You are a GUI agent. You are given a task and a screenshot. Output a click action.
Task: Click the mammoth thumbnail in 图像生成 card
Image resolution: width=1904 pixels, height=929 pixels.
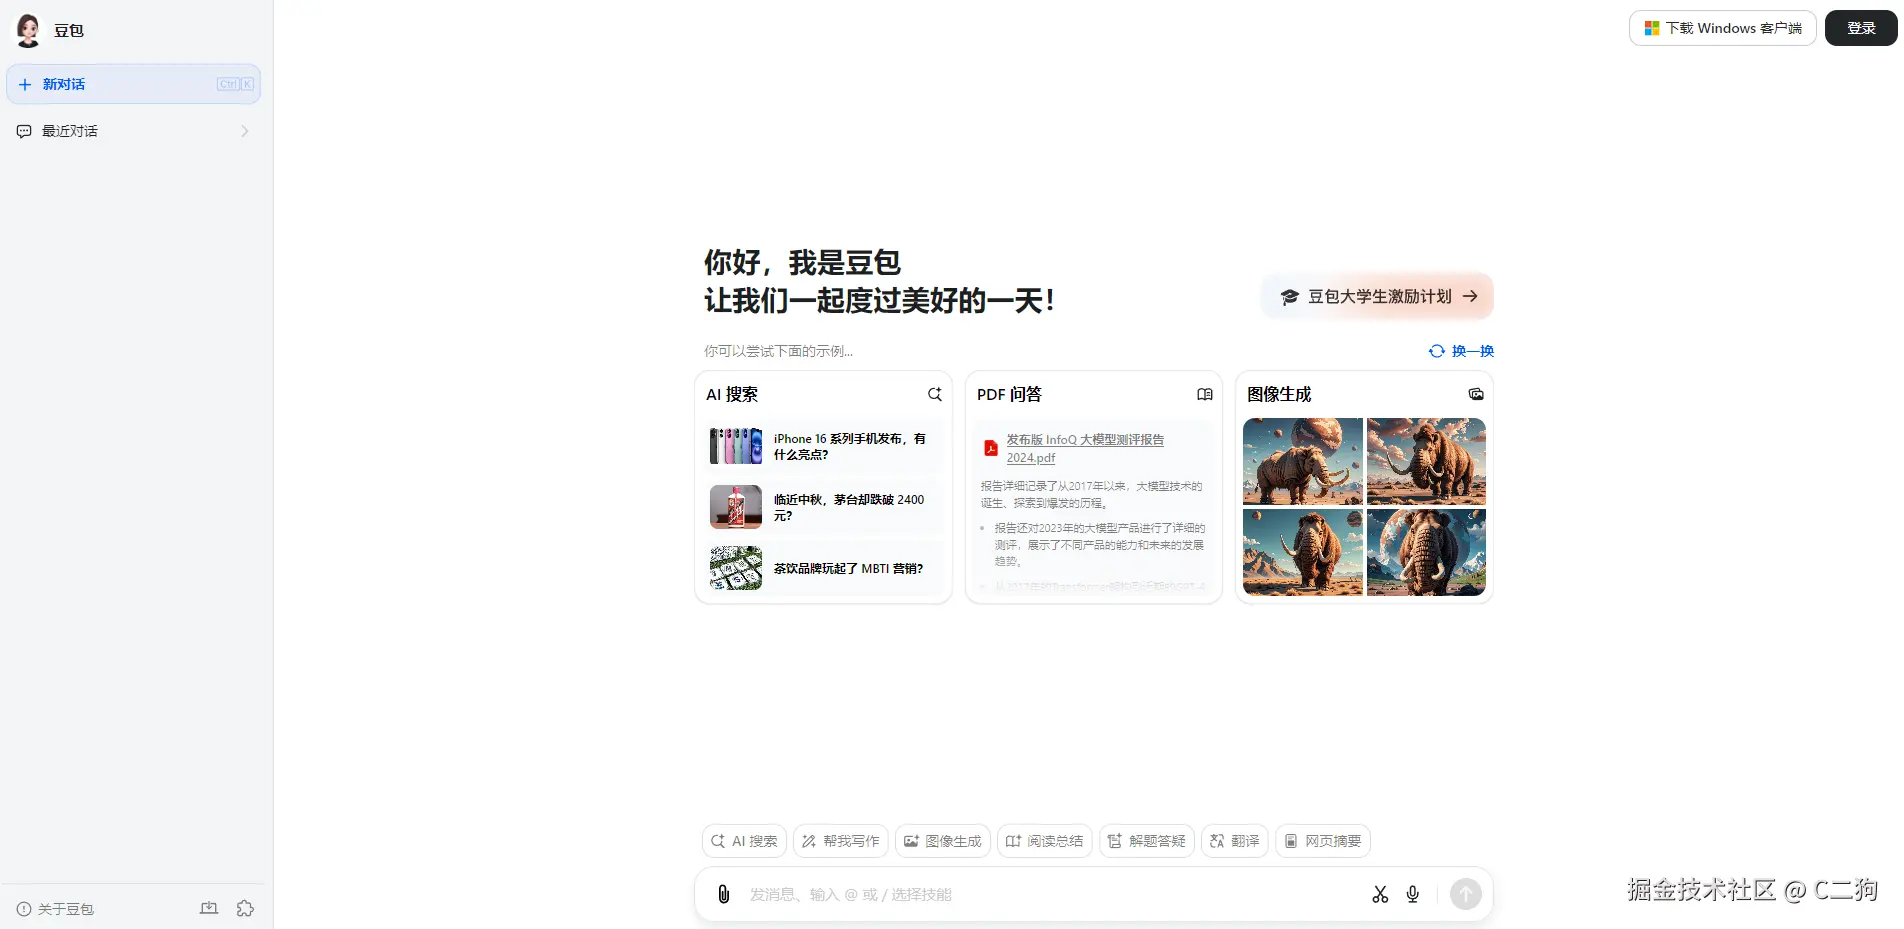tap(1302, 461)
